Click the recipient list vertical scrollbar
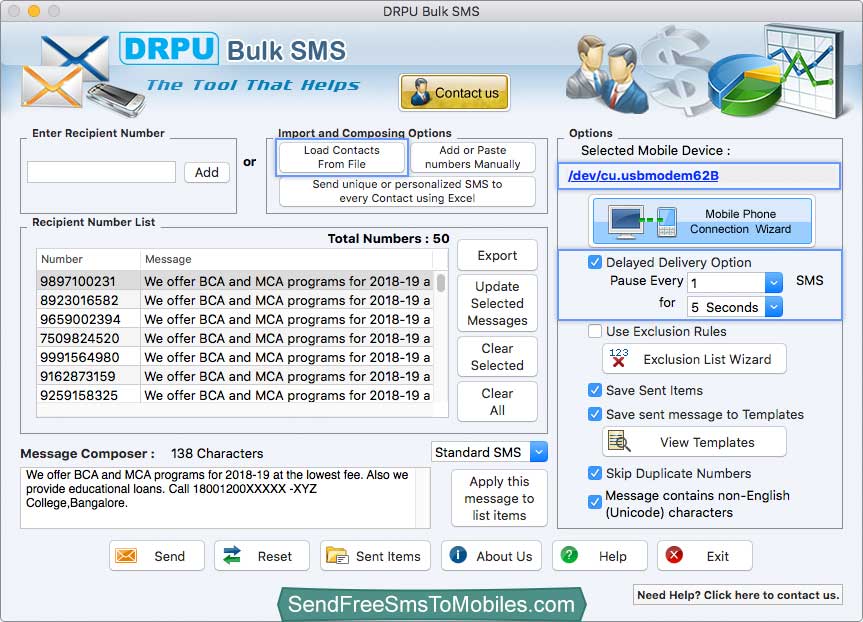The height and width of the screenshot is (622, 863). [x=441, y=283]
